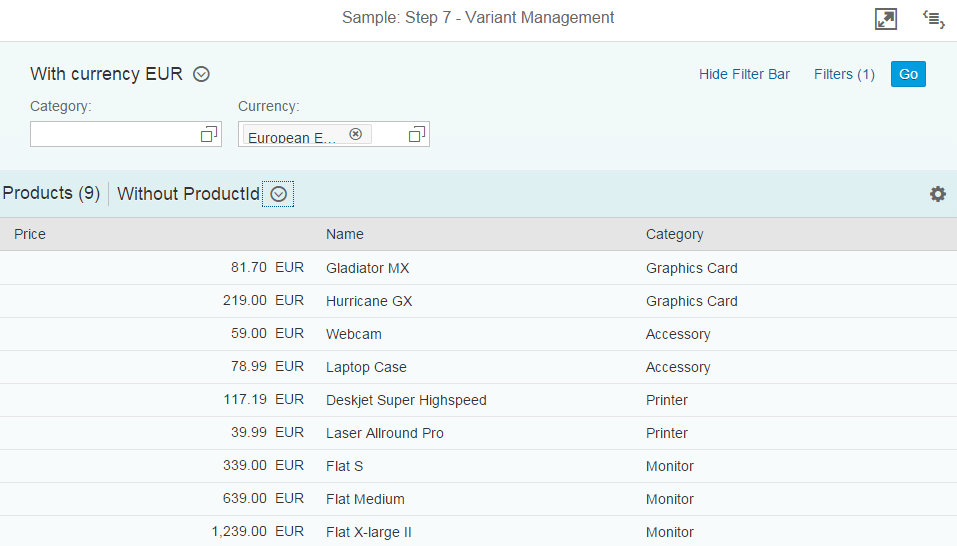The image size is (957, 546).
Task: Open the code view icon at top right
Action: tap(933, 19)
